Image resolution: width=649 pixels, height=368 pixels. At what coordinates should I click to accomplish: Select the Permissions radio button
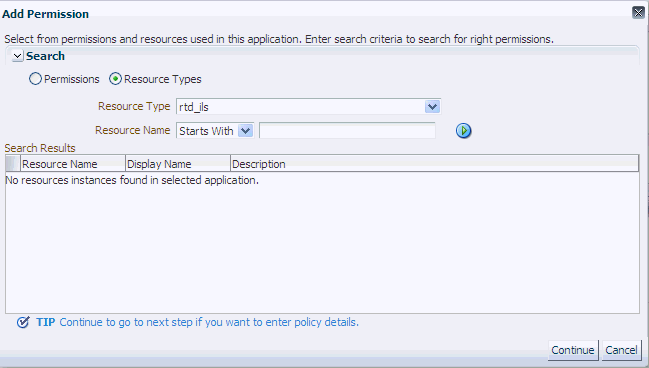click(x=35, y=79)
